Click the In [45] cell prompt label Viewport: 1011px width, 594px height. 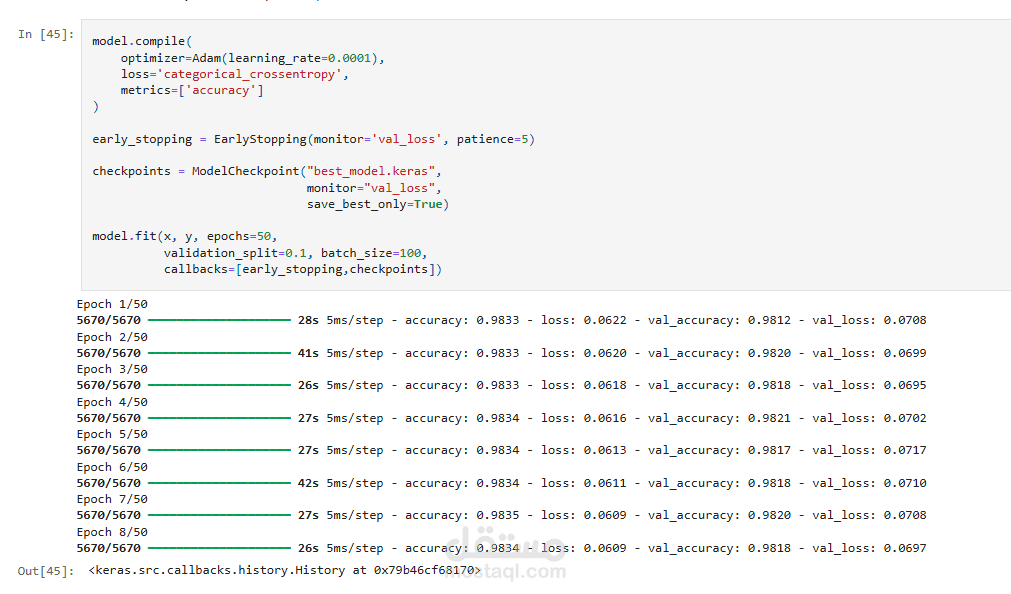[x=46, y=34]
